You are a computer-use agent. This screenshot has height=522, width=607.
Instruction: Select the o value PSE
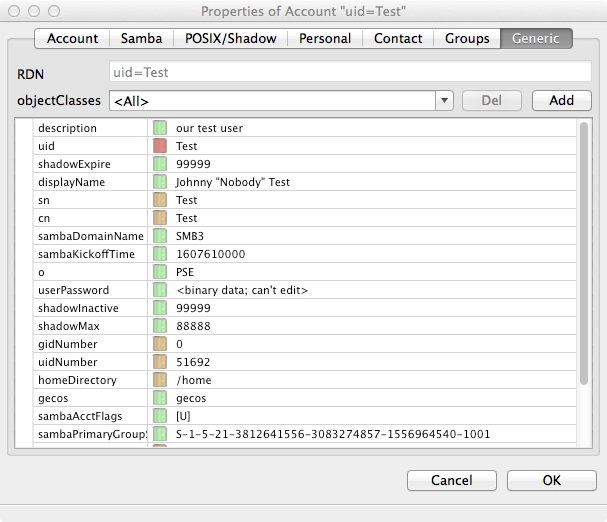point(185,272)
